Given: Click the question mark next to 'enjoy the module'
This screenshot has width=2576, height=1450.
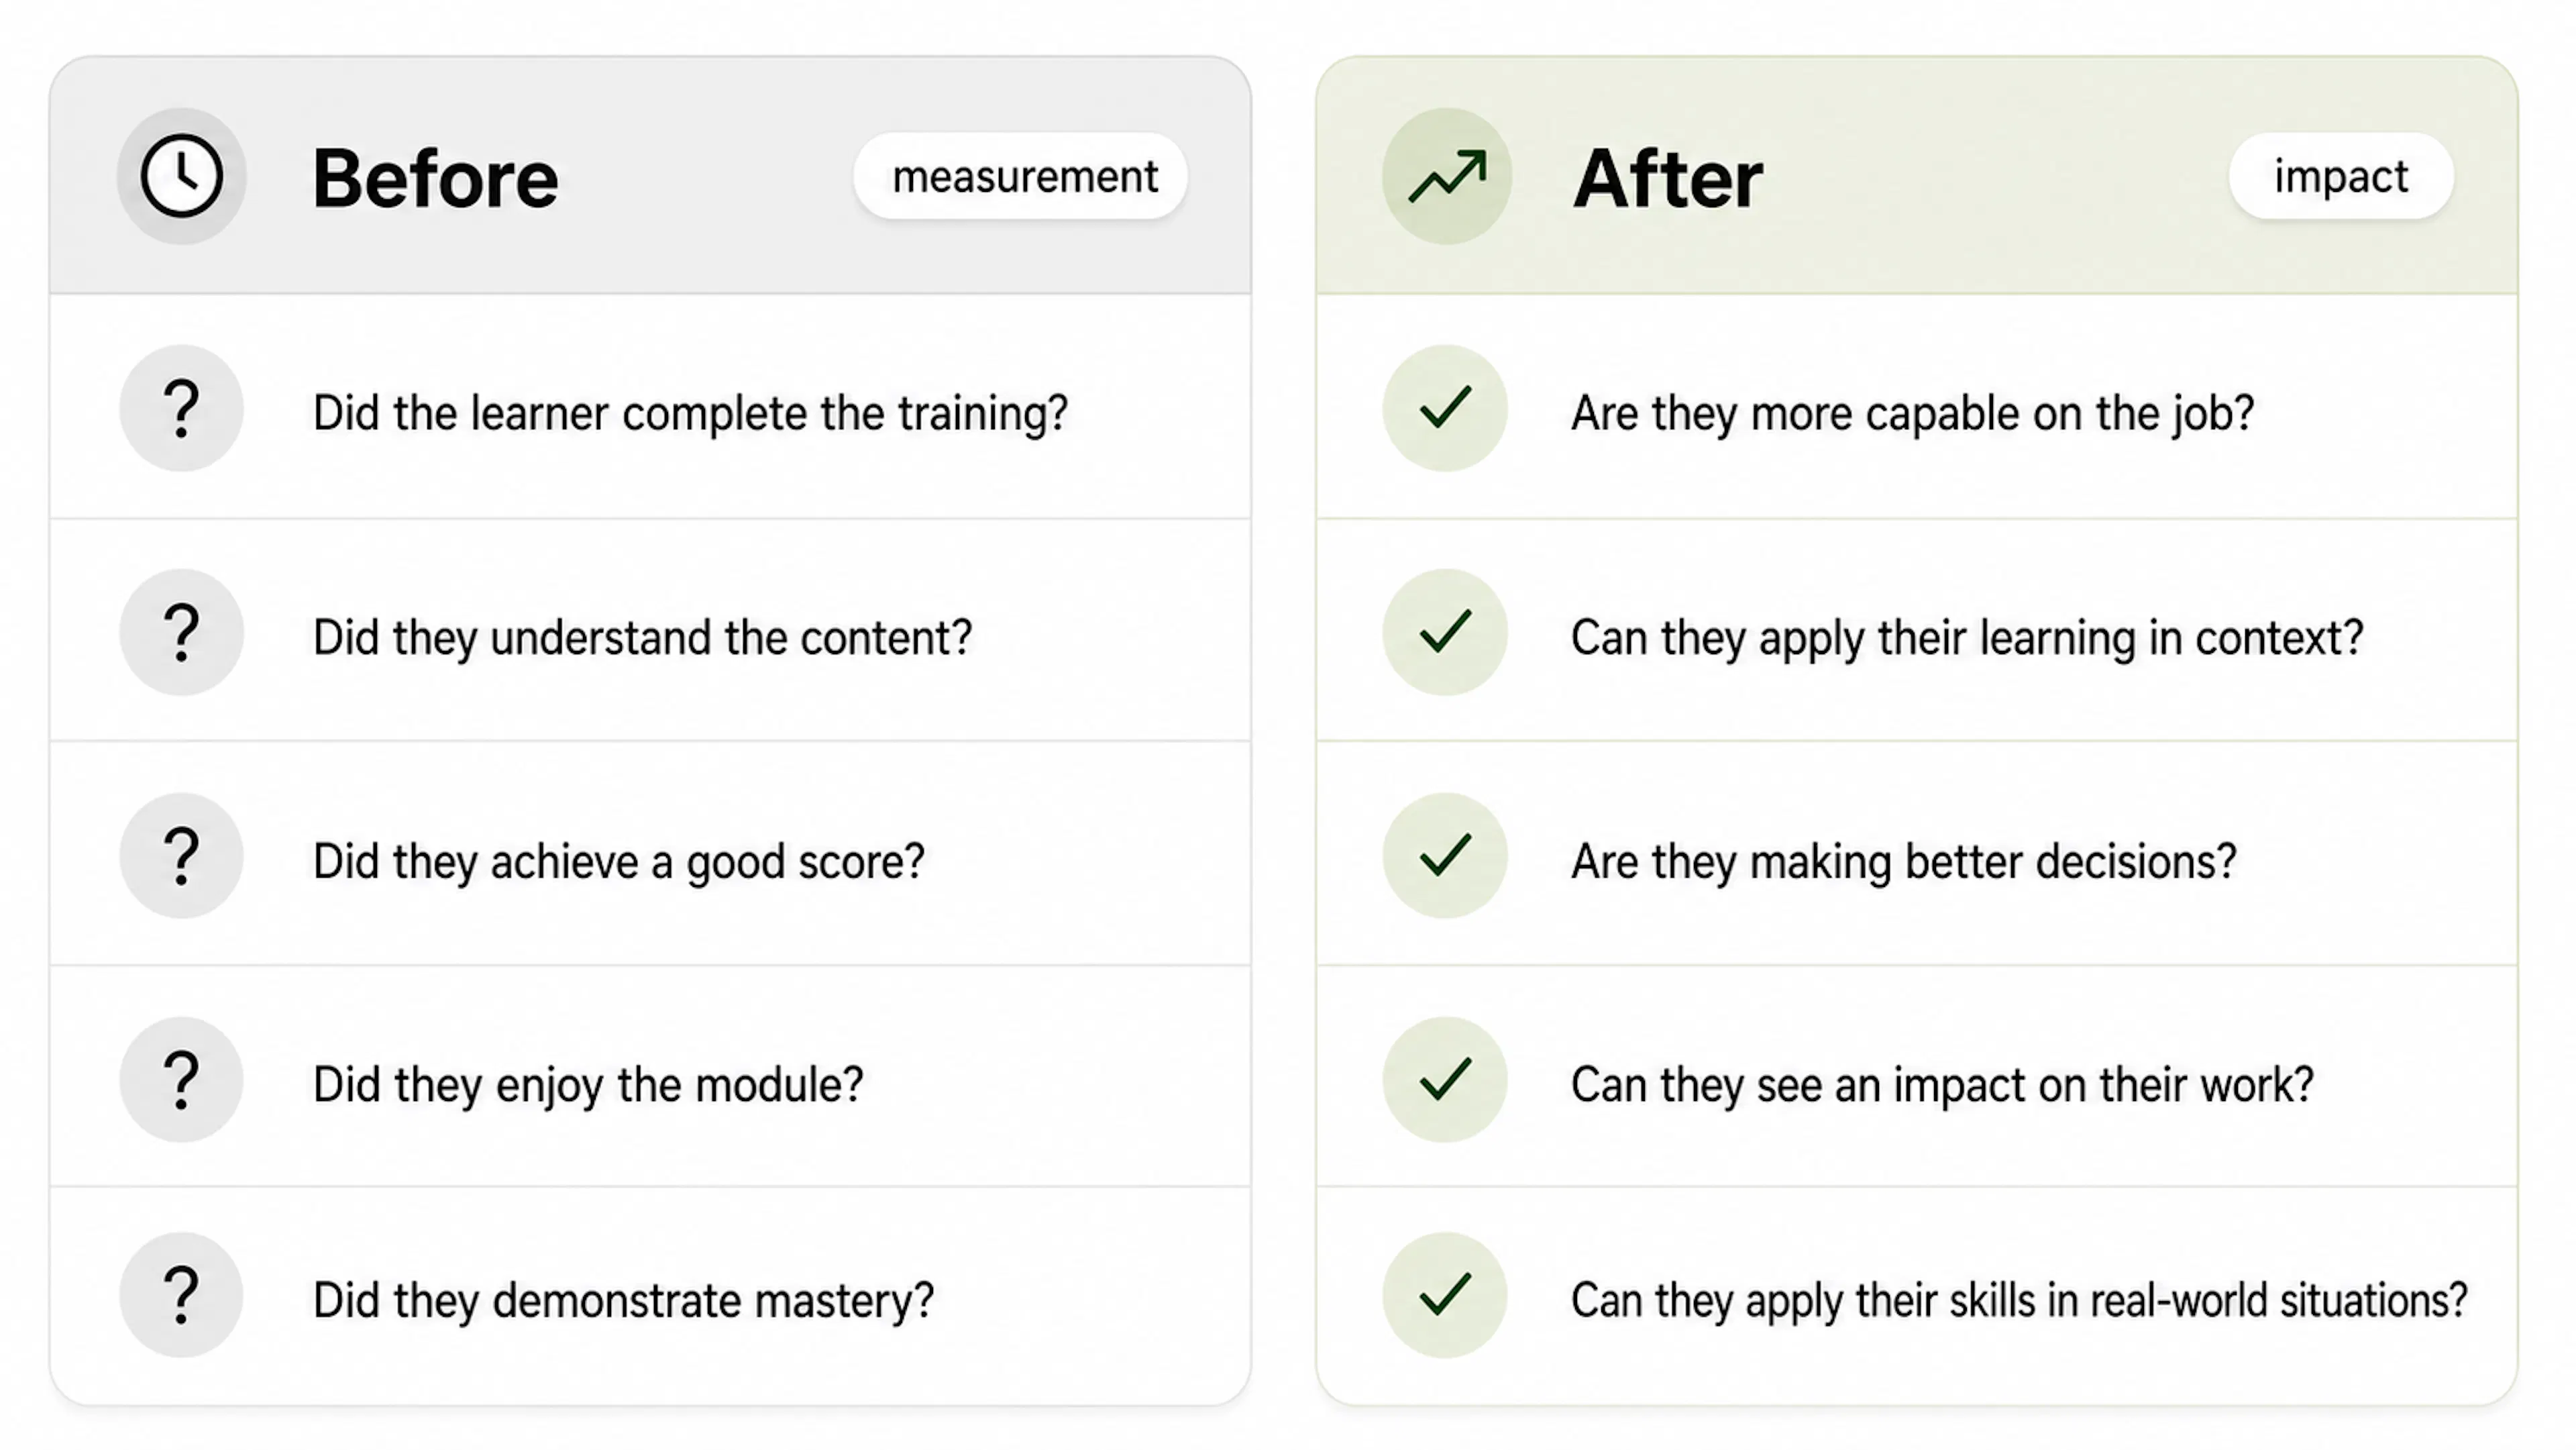Looking at the screenshot, I should [181, 1080].
